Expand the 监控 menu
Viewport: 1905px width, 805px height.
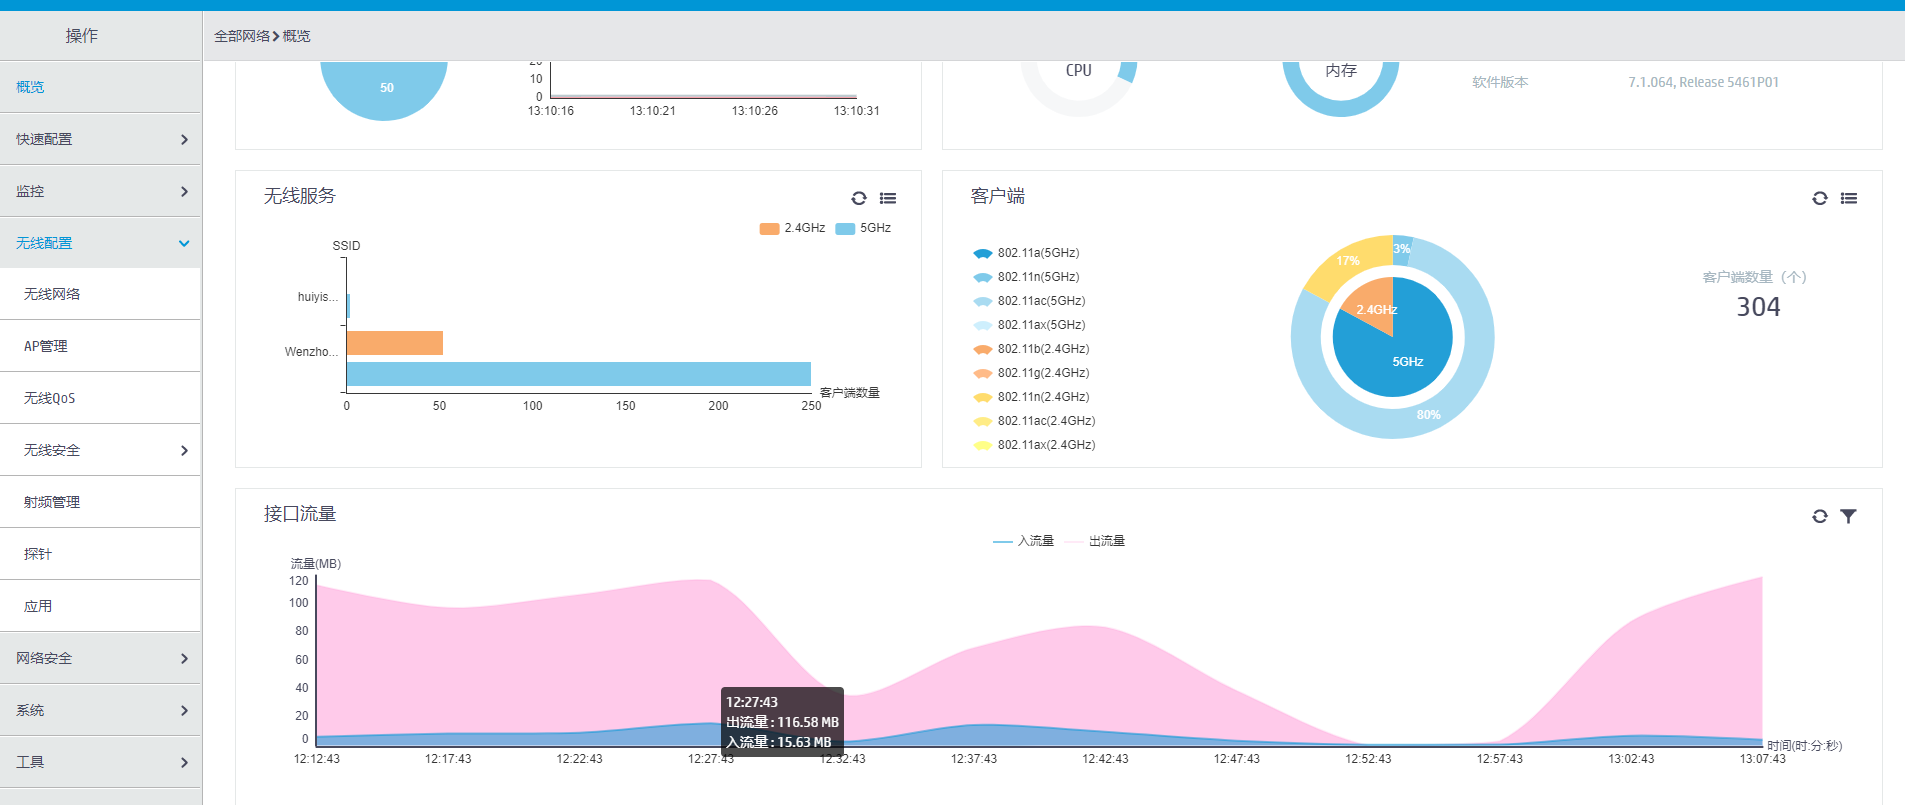point(100,191)
